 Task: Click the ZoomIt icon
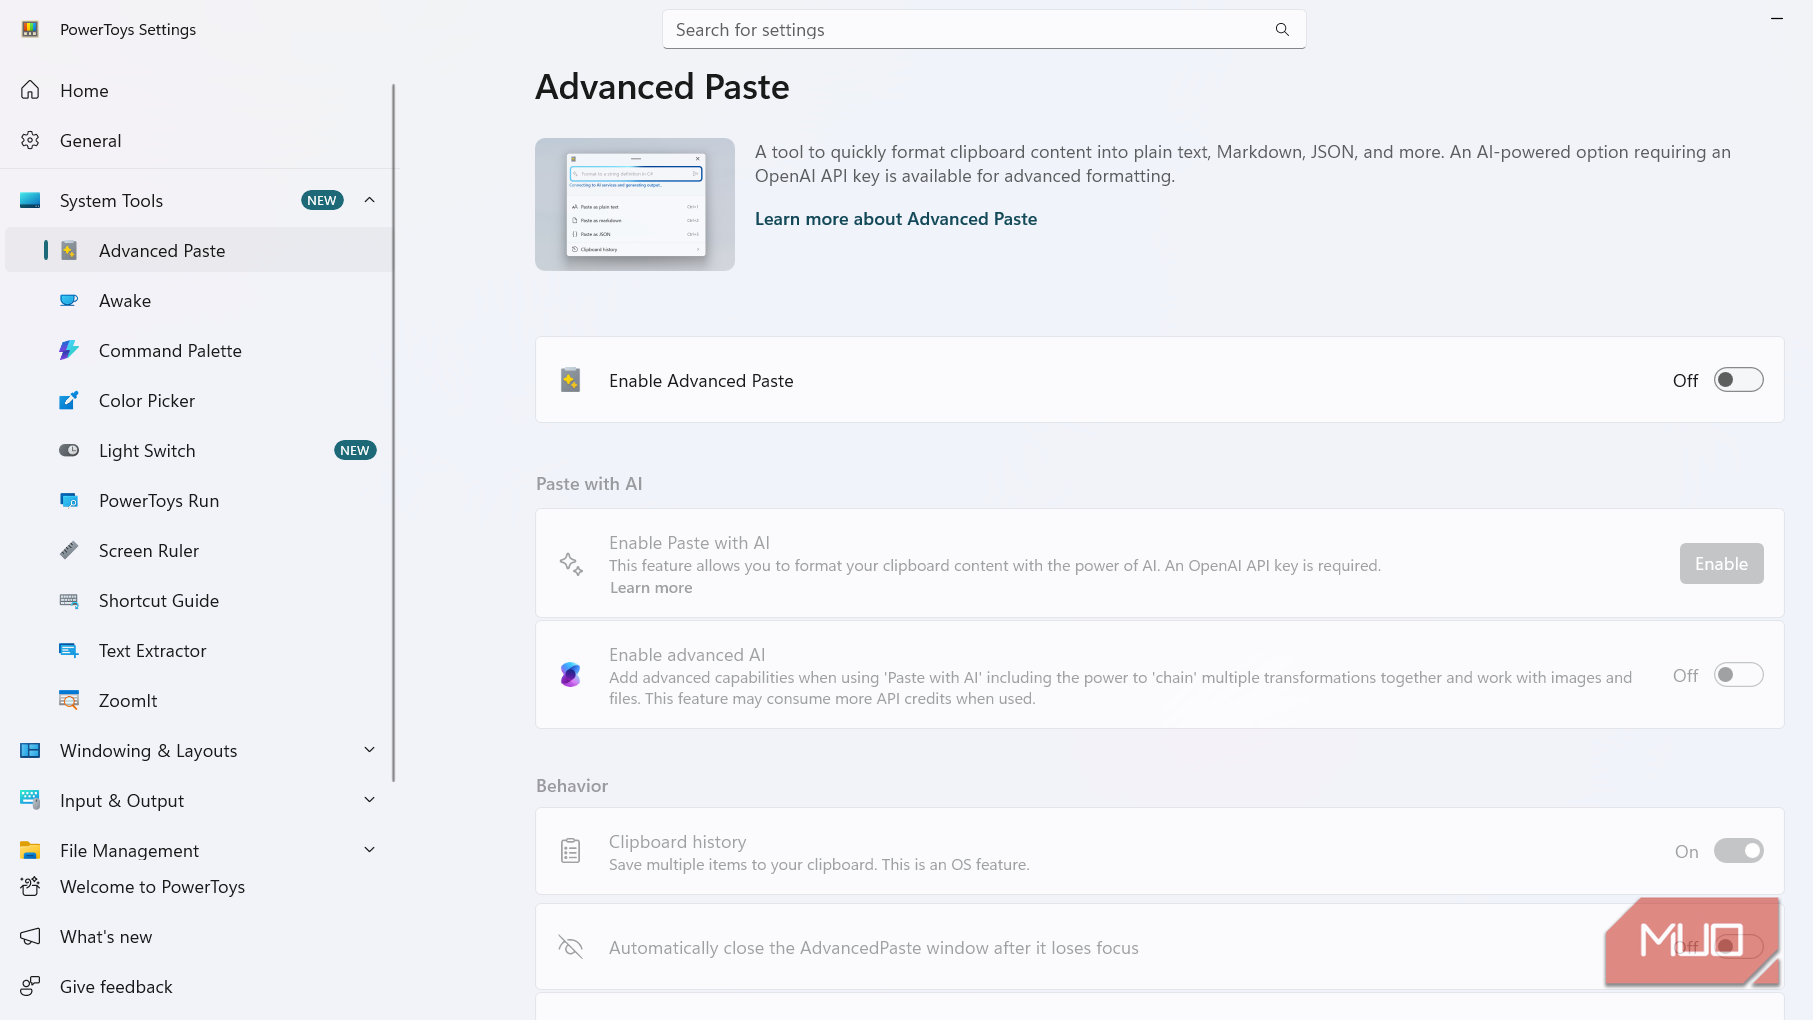(x=69, y=700)
